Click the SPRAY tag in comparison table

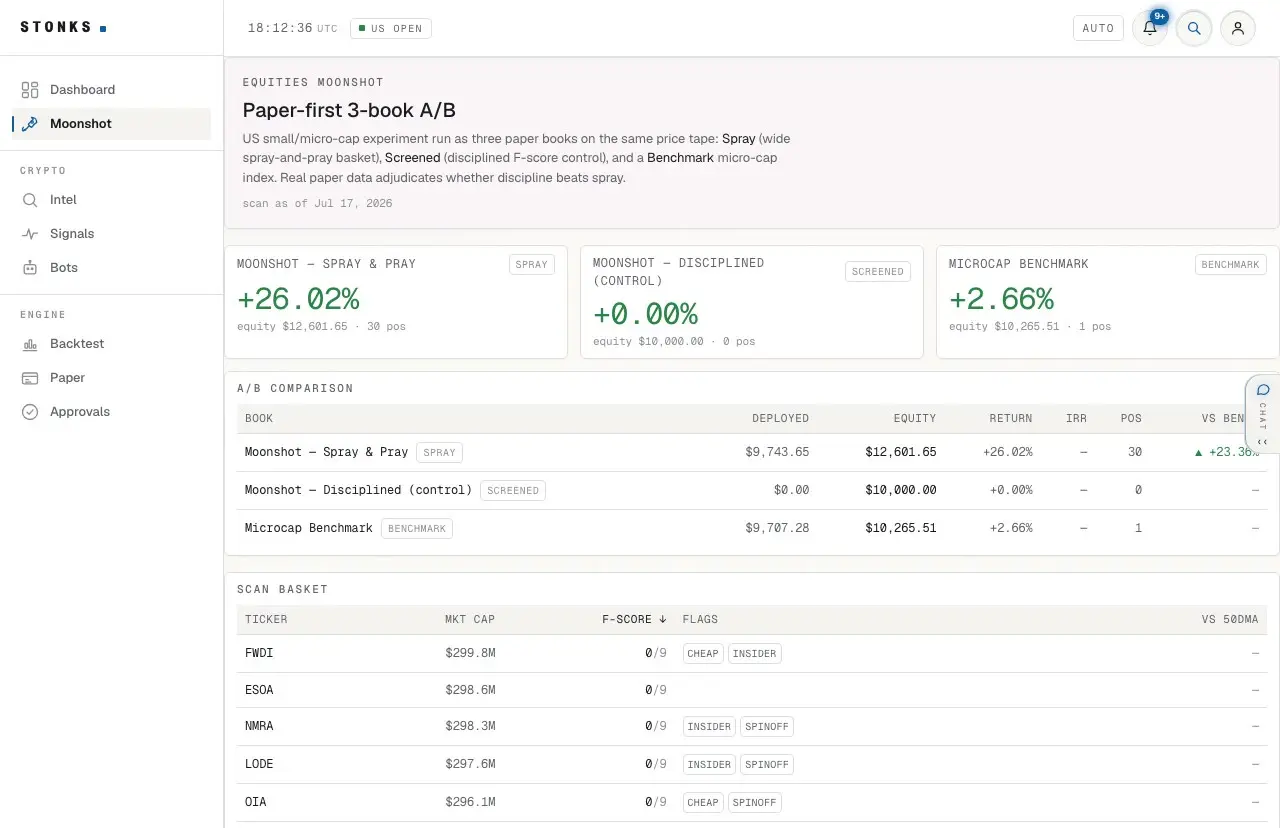[x=439, y=452]
